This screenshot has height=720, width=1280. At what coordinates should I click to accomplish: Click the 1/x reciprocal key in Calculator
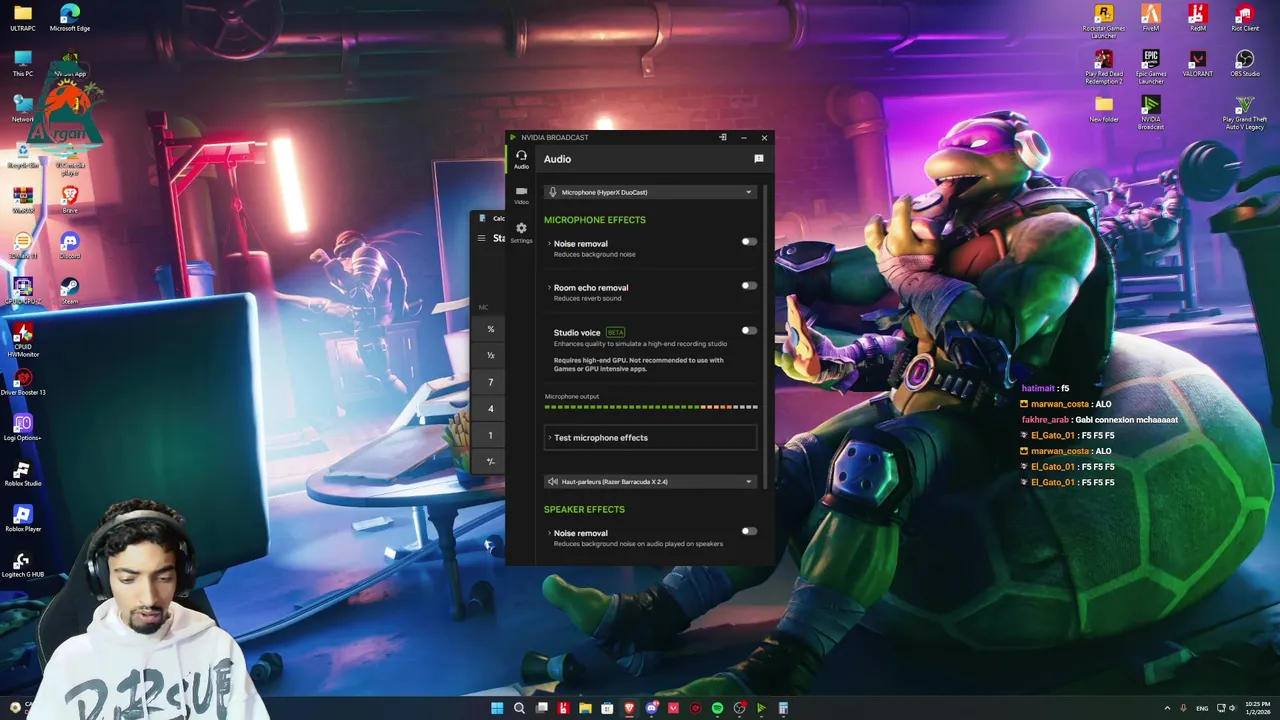tap(490, 355)
